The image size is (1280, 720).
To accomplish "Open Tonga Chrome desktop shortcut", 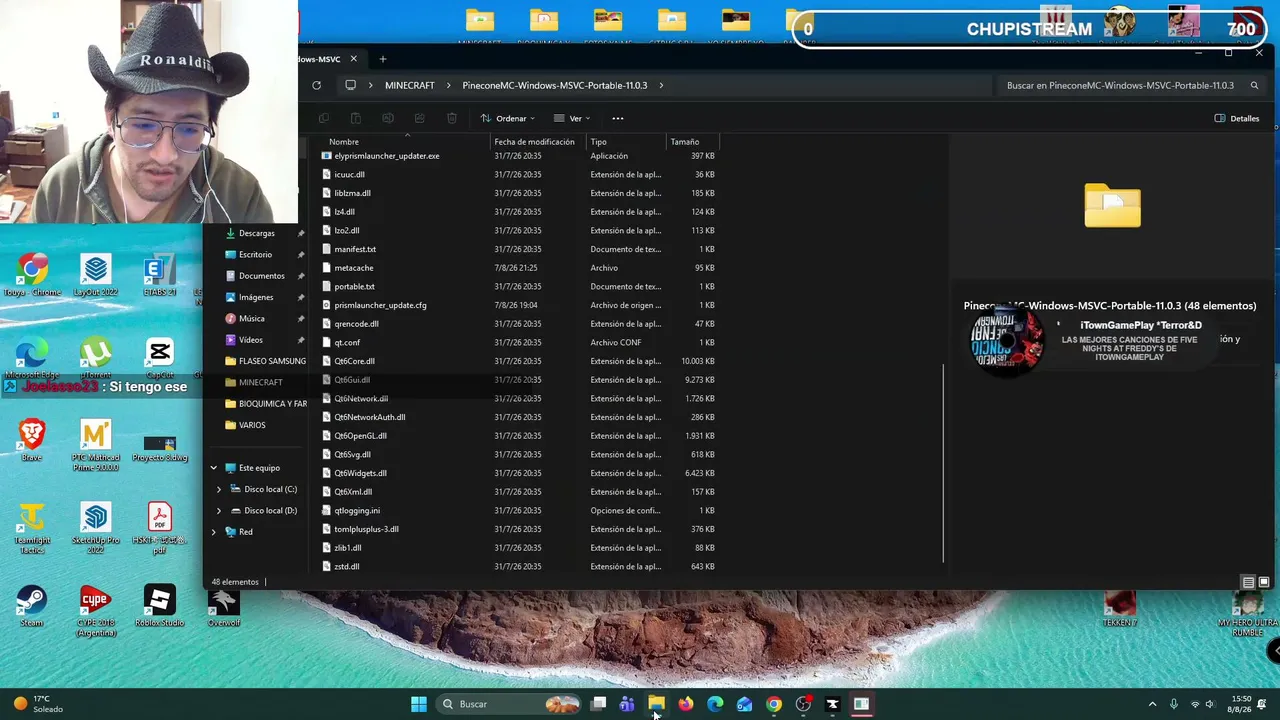I will tap(32, 275).
